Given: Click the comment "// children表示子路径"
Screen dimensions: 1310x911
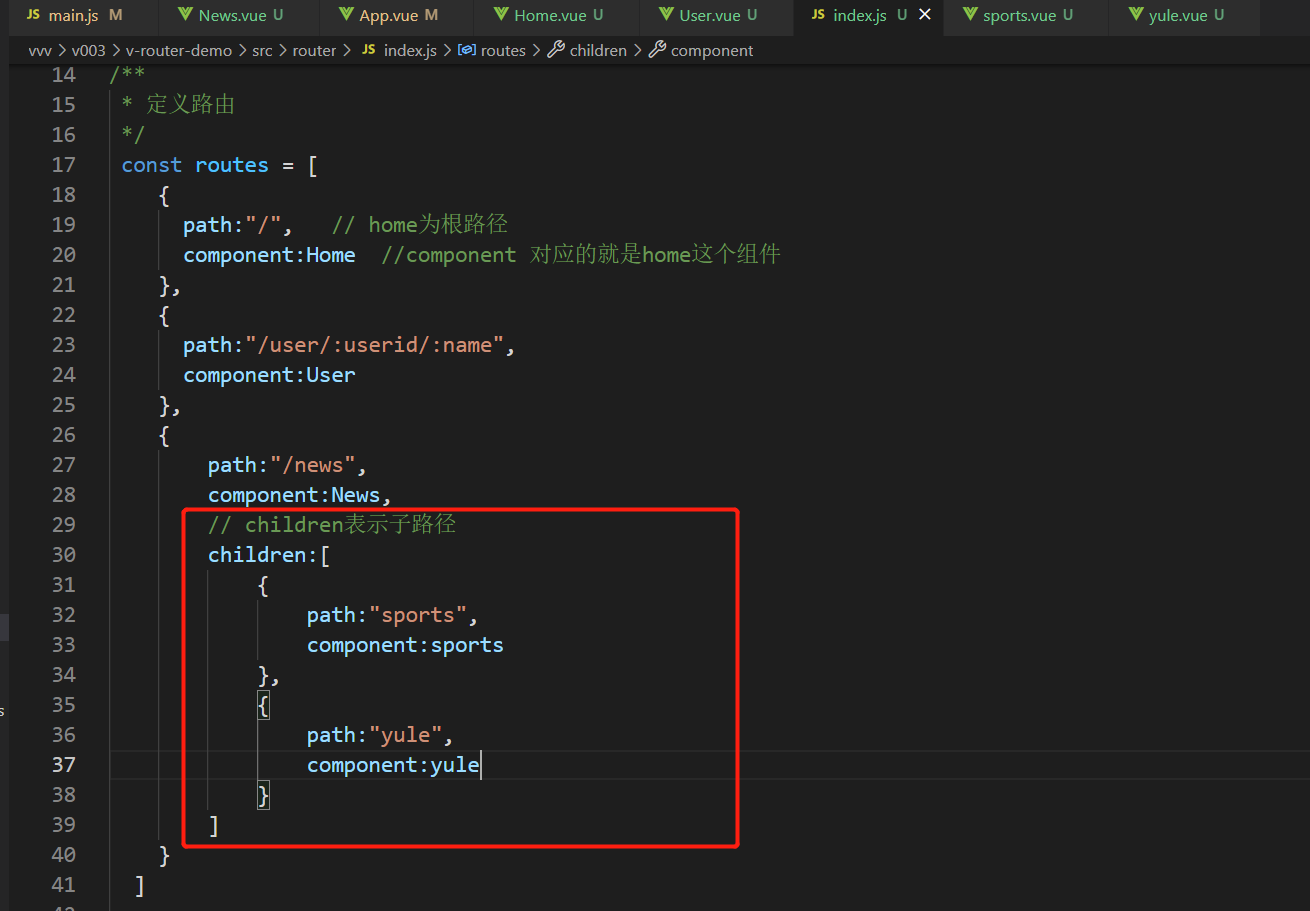Looking at the screenshot, I should [x=332, y=524].
